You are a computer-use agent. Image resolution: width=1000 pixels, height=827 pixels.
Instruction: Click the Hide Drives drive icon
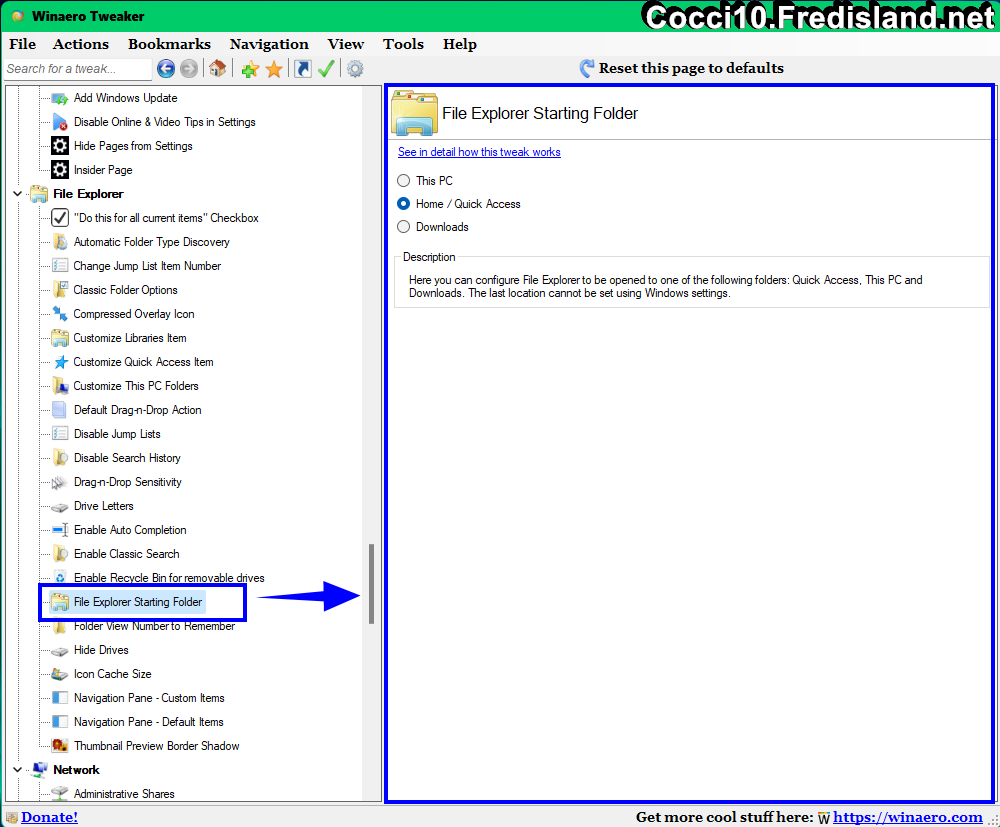coord(59,651)
